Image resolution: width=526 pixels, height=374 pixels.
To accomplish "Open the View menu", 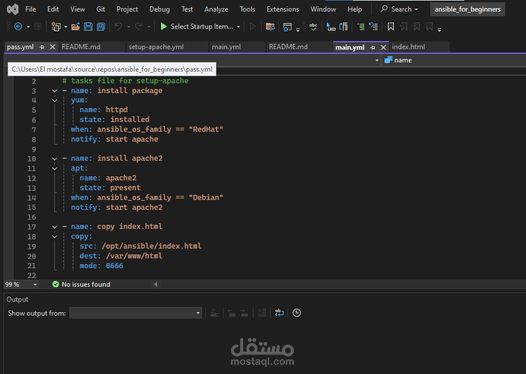I will [77, 9].
